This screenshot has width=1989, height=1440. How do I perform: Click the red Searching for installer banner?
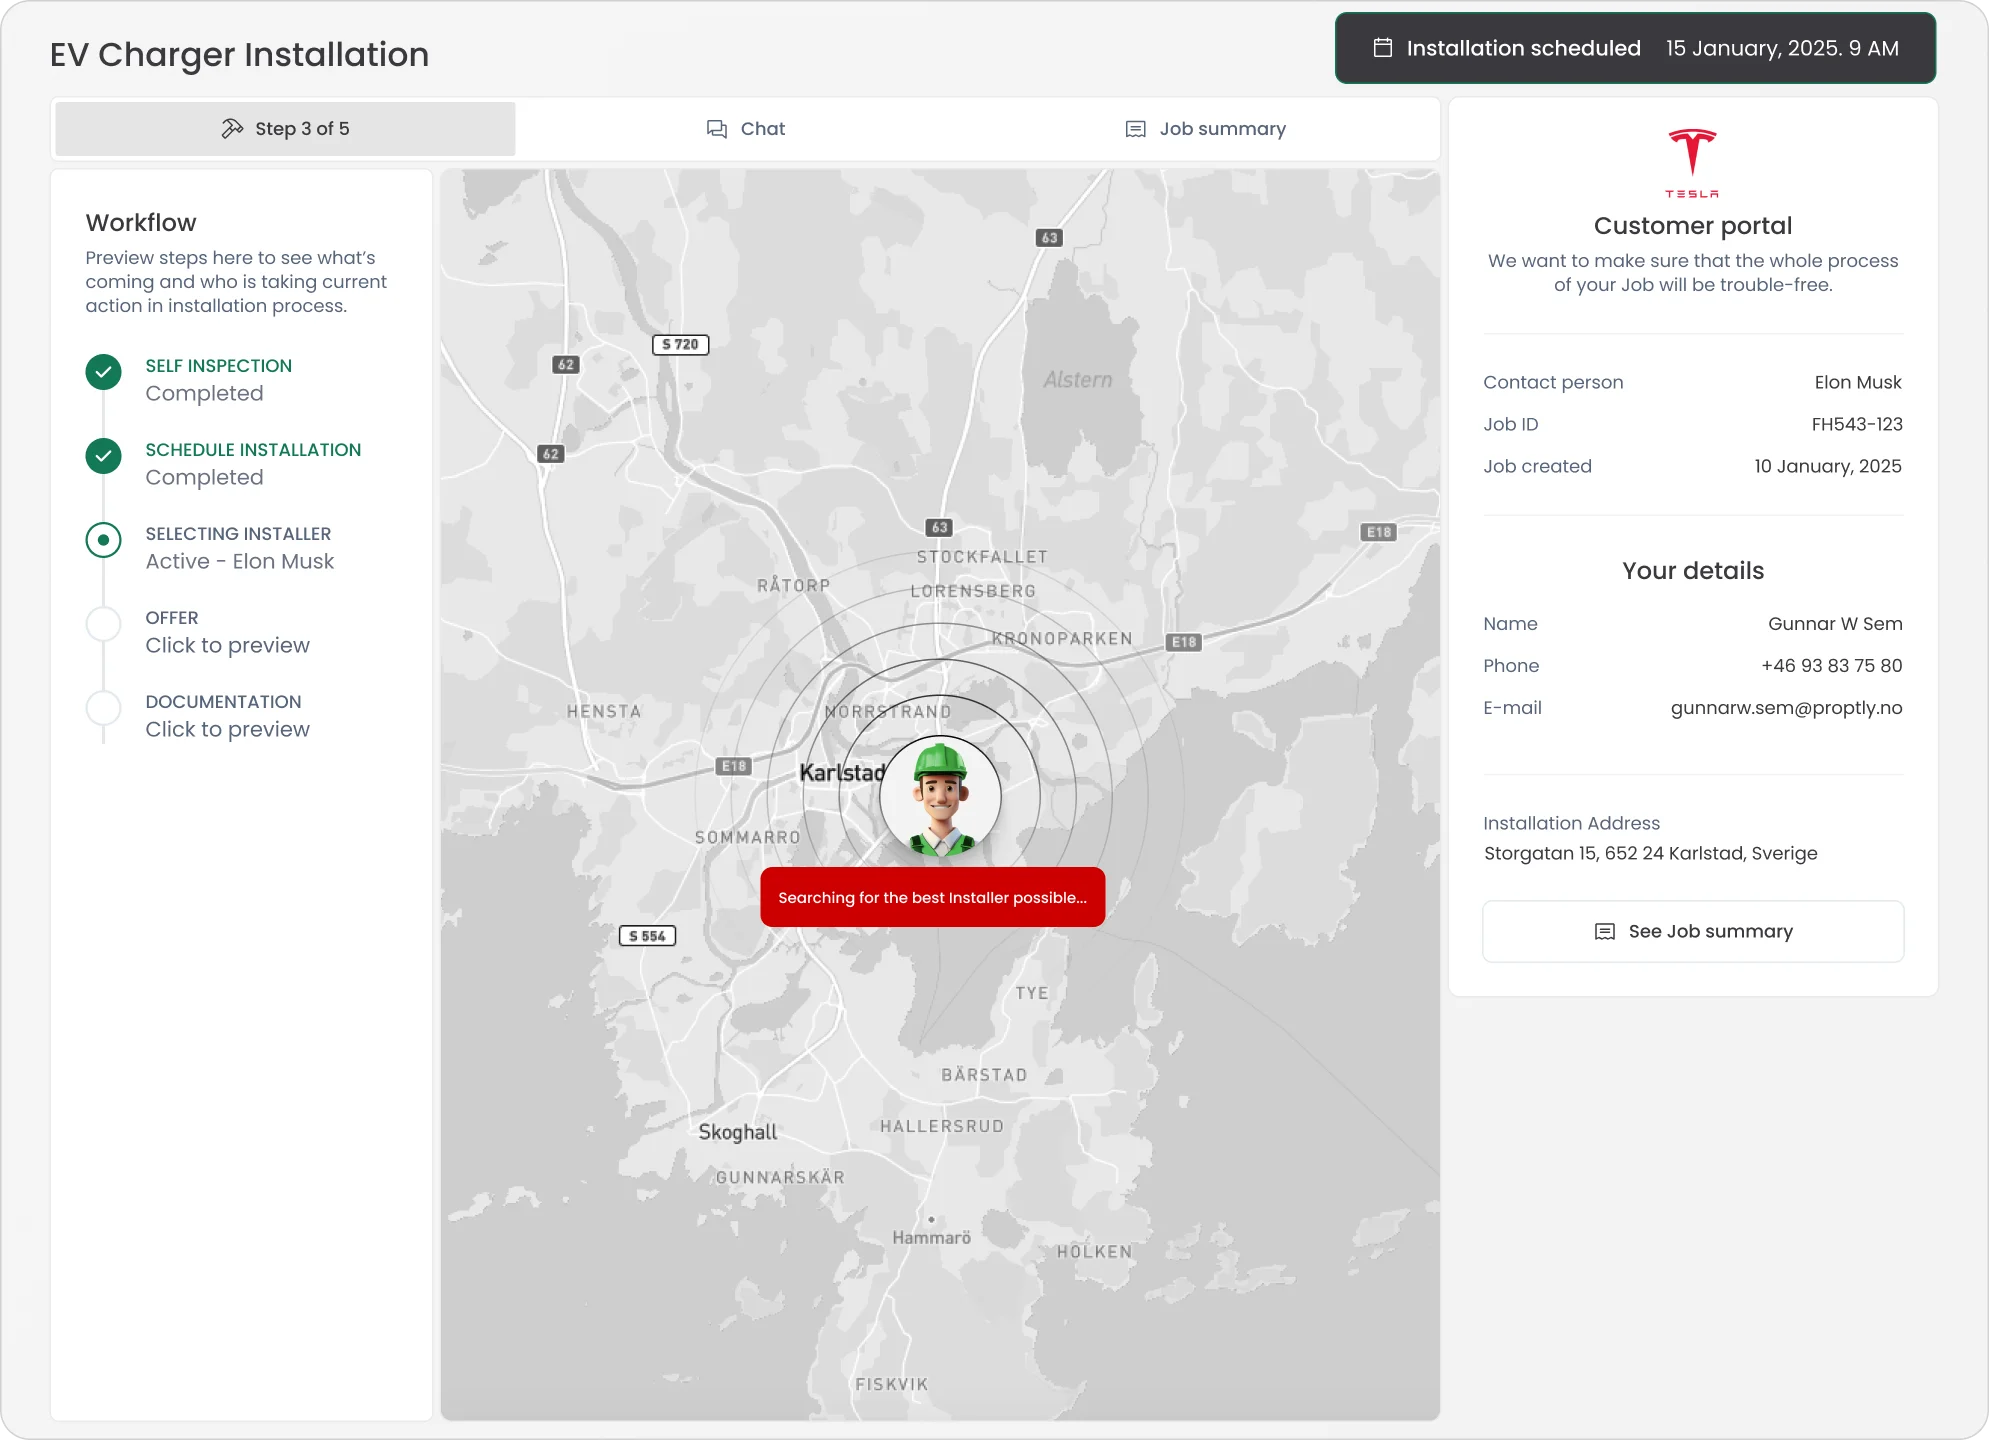tap(932, 897)
